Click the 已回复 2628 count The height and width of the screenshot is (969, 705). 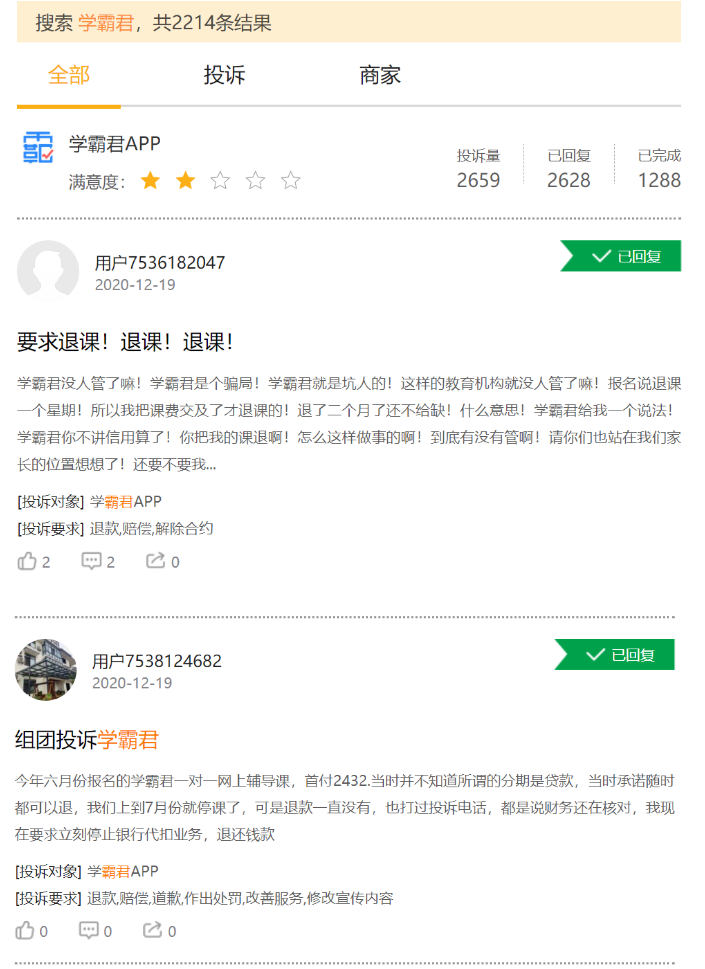[x=568, y=168]
